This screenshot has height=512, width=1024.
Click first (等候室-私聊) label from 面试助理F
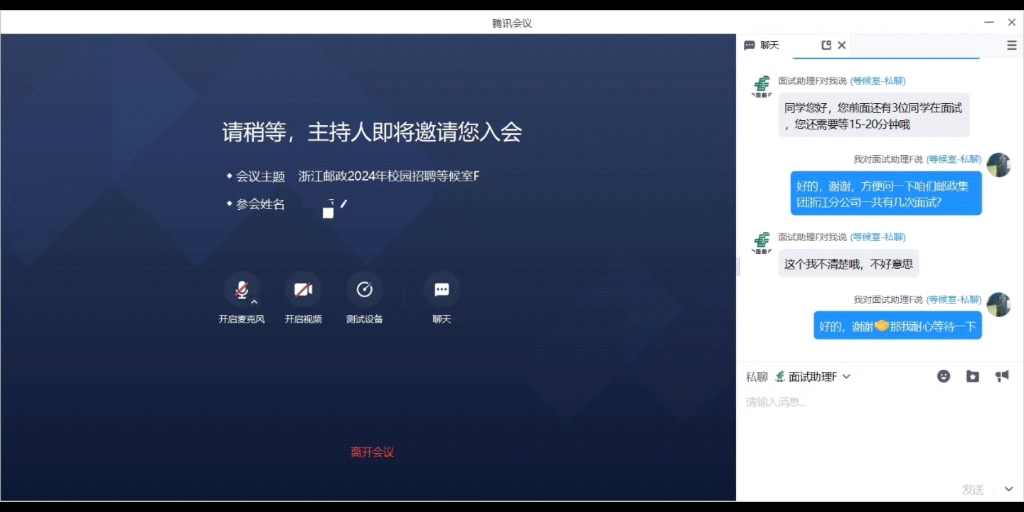click(878, 81)
